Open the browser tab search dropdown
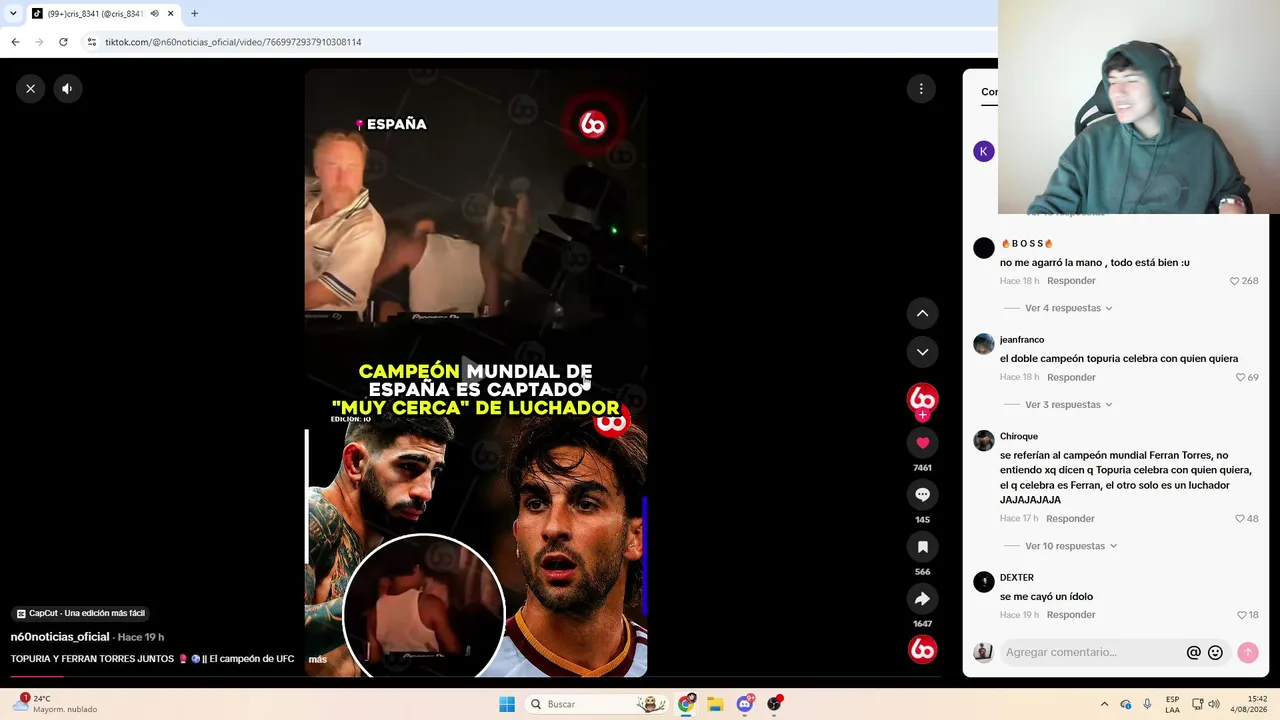 click(x=13, y=14)
